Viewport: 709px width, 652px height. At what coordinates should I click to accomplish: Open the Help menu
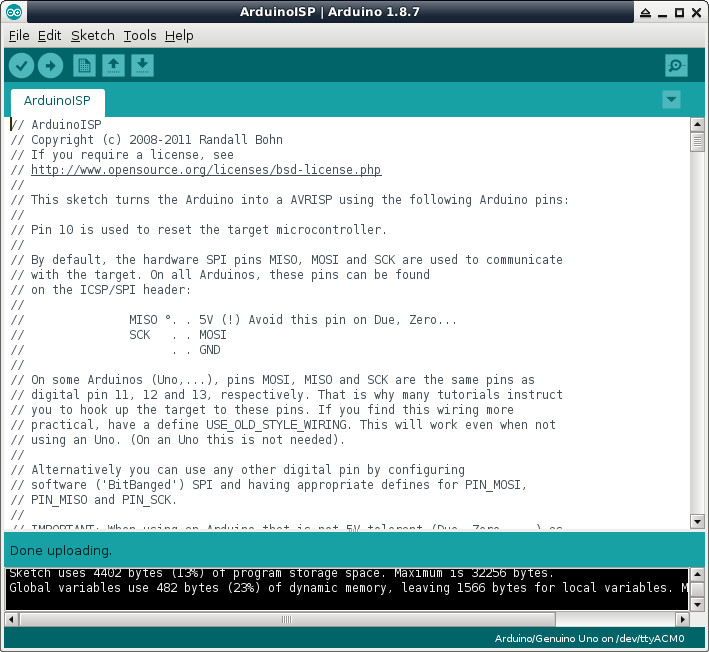[x=179, y=35]
